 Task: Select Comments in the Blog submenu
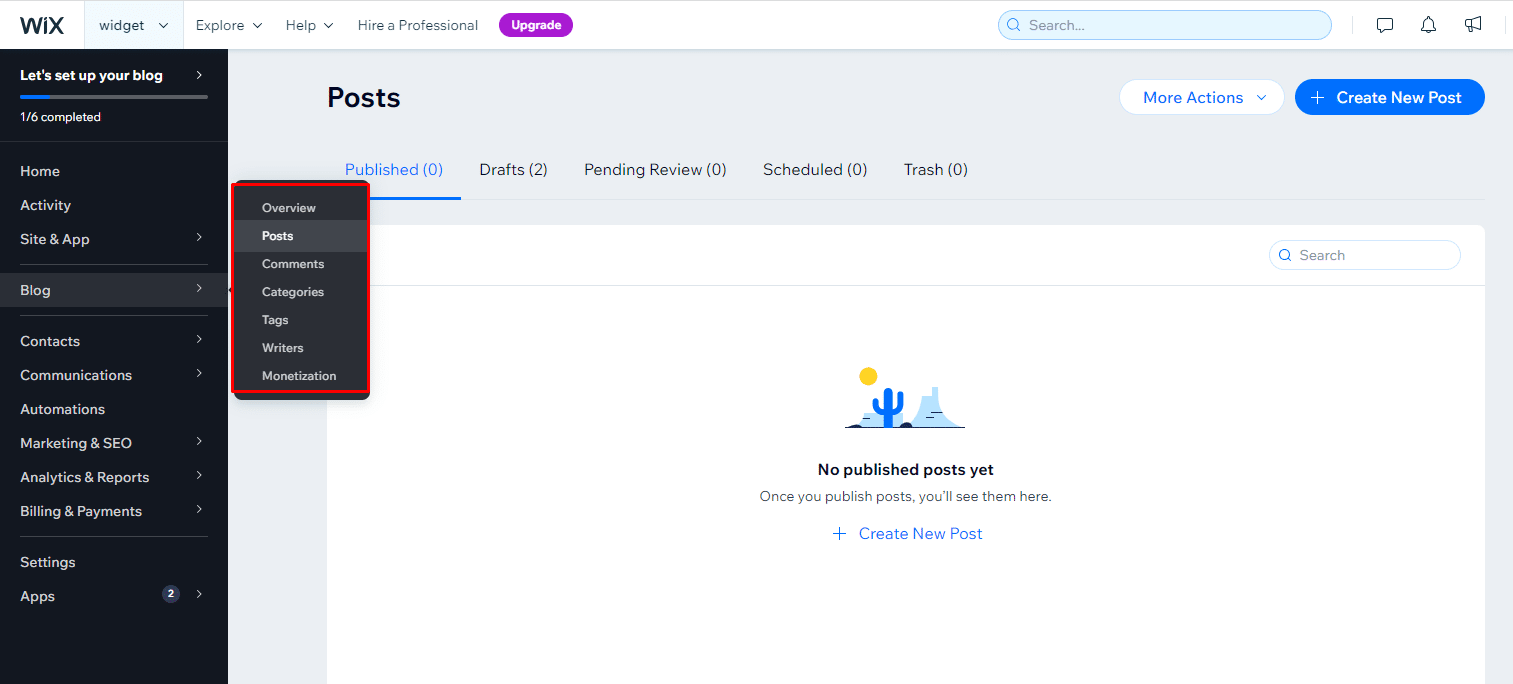pyautogui.click(x=293, y=264)
